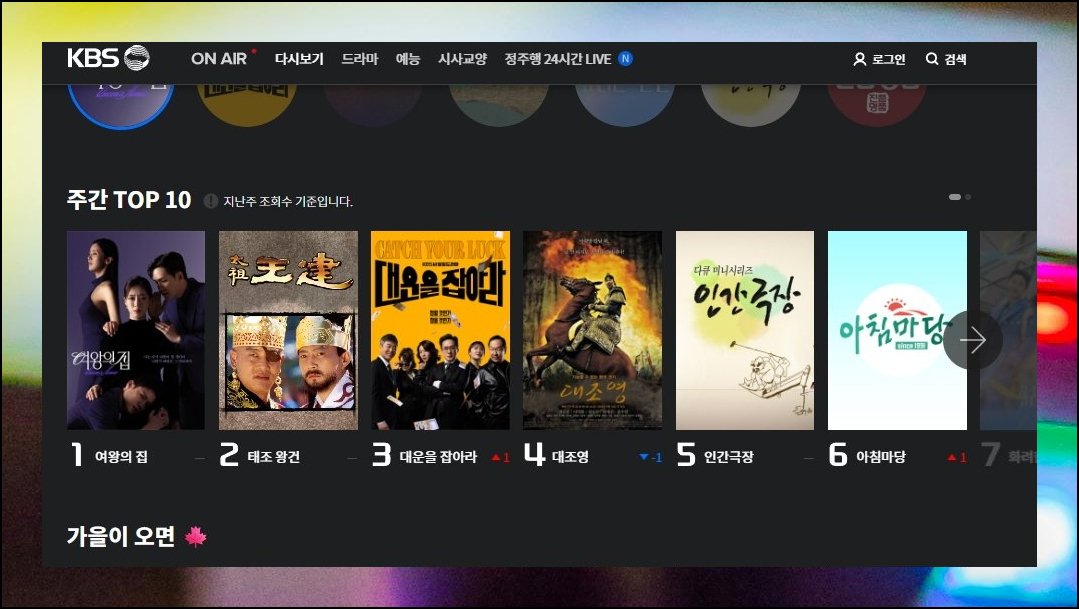Go to the 드라마 section
The image size is (1079, 609).
(360, 58)
